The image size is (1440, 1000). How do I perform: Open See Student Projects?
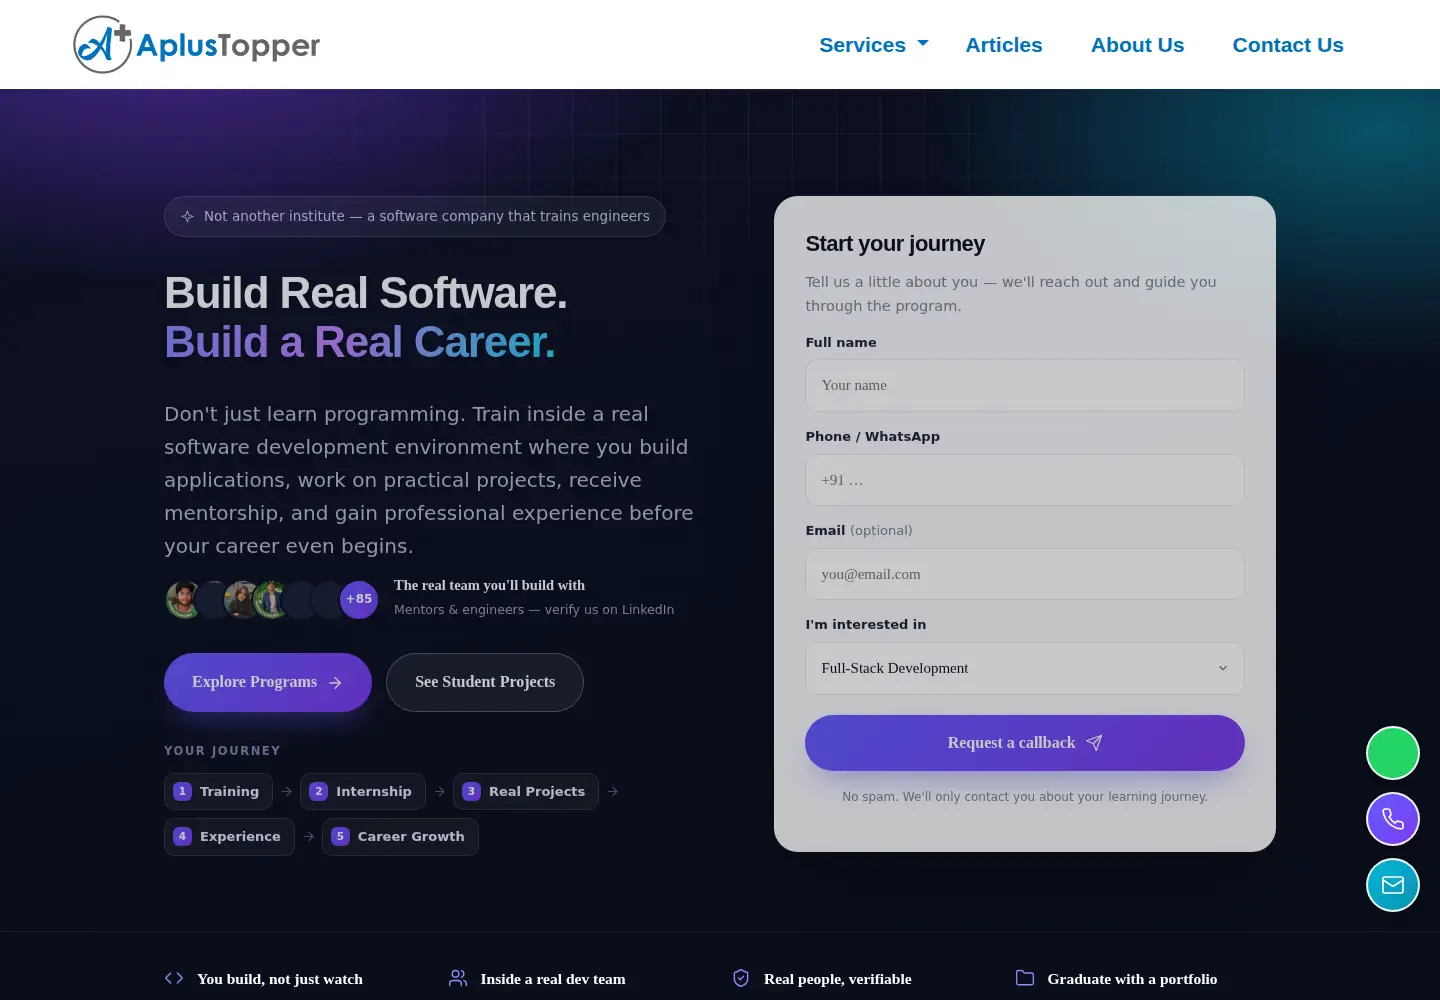tap(485, 682)
